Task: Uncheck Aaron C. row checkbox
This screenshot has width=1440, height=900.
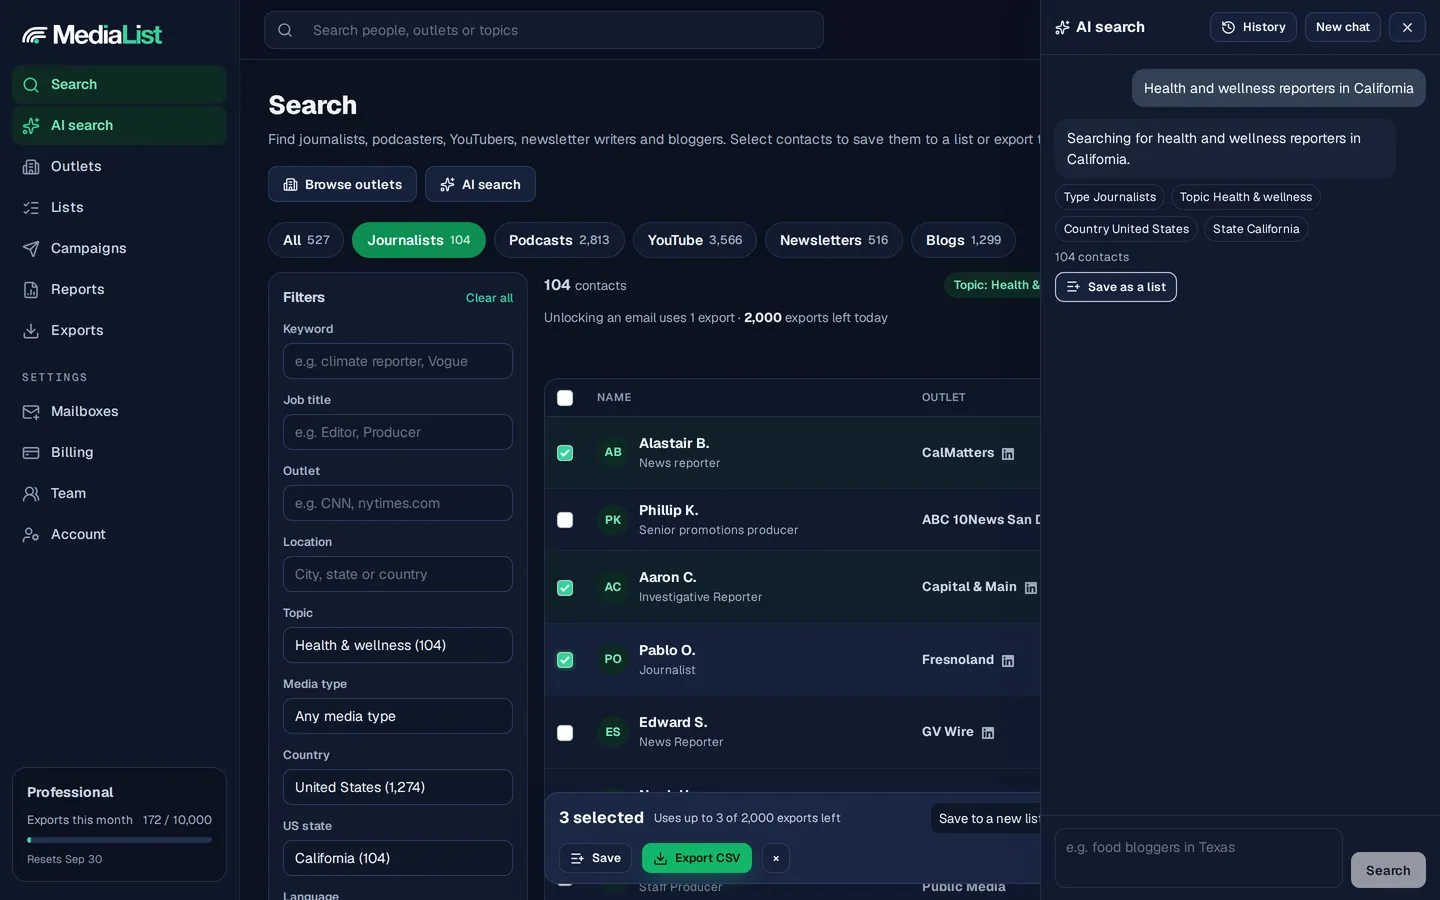Action: pos(565,588)
